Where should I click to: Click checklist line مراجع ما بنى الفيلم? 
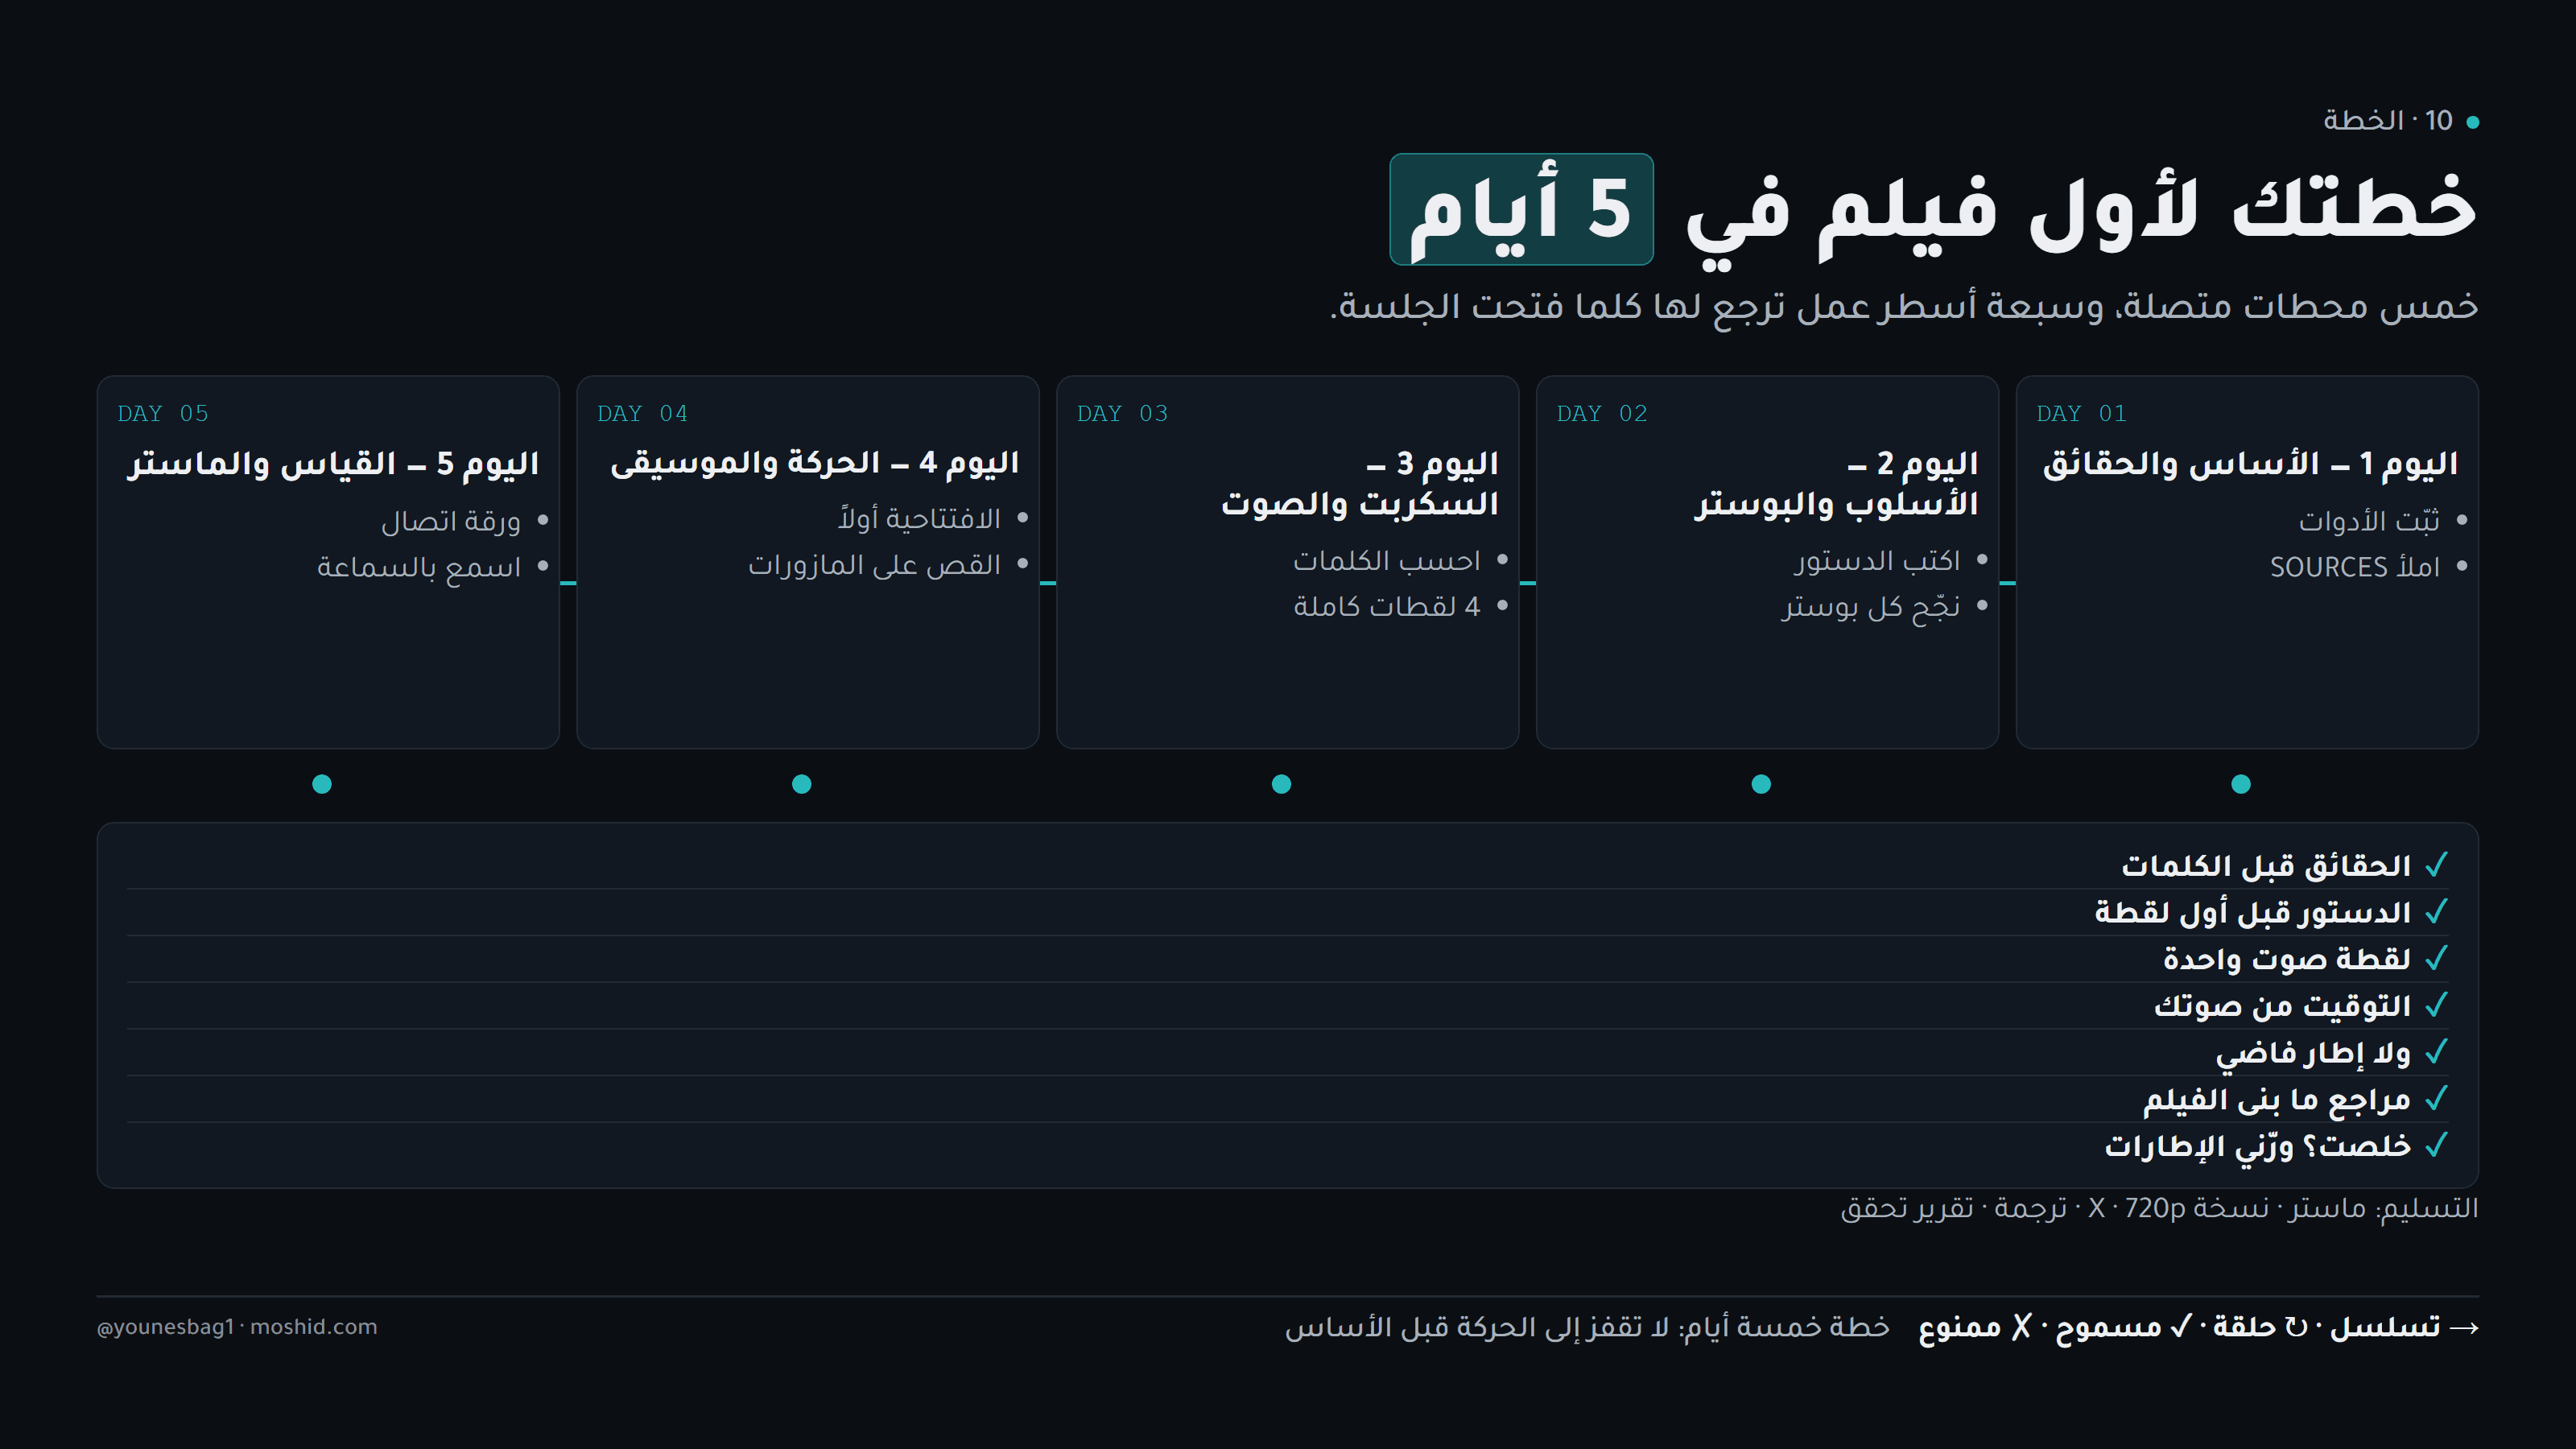[2277, 1100]
